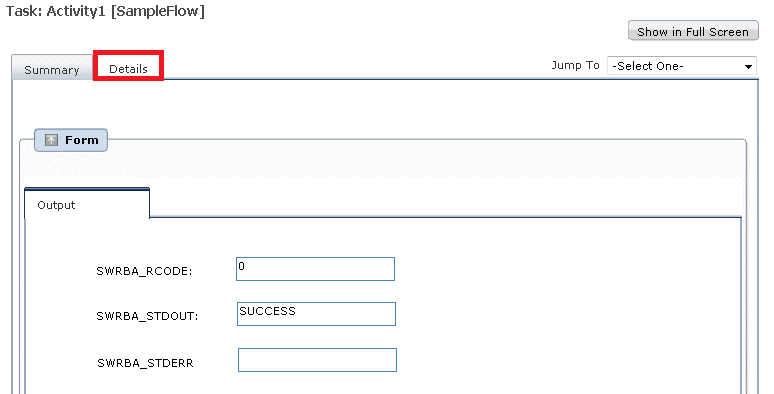Click Activity1 in the task heading
Image resolution: width=774 pixels, height=394 pixels.
click(x=76, y=11)
